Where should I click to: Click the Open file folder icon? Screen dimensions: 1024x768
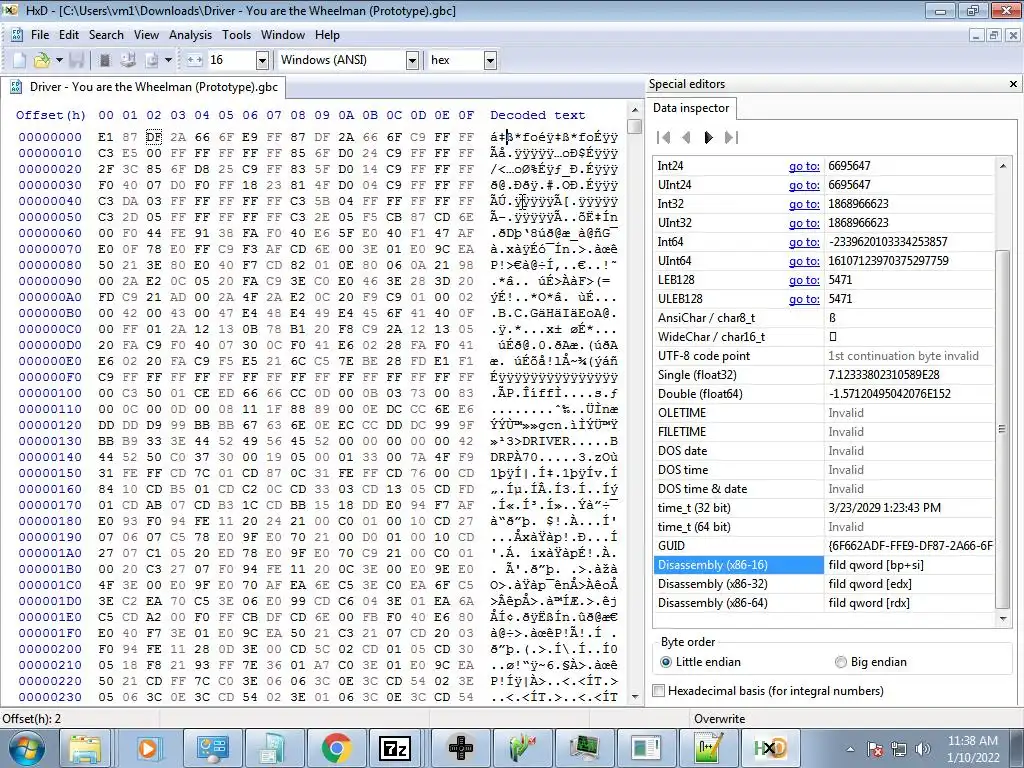tap(42, 60)
